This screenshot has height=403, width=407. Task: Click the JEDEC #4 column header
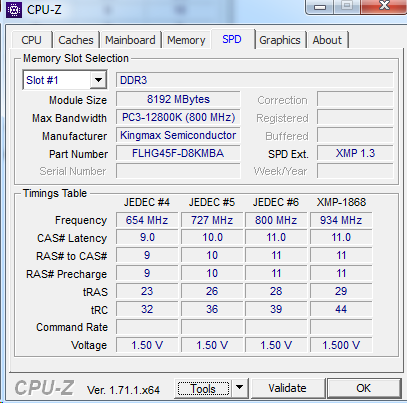point(147,202)
